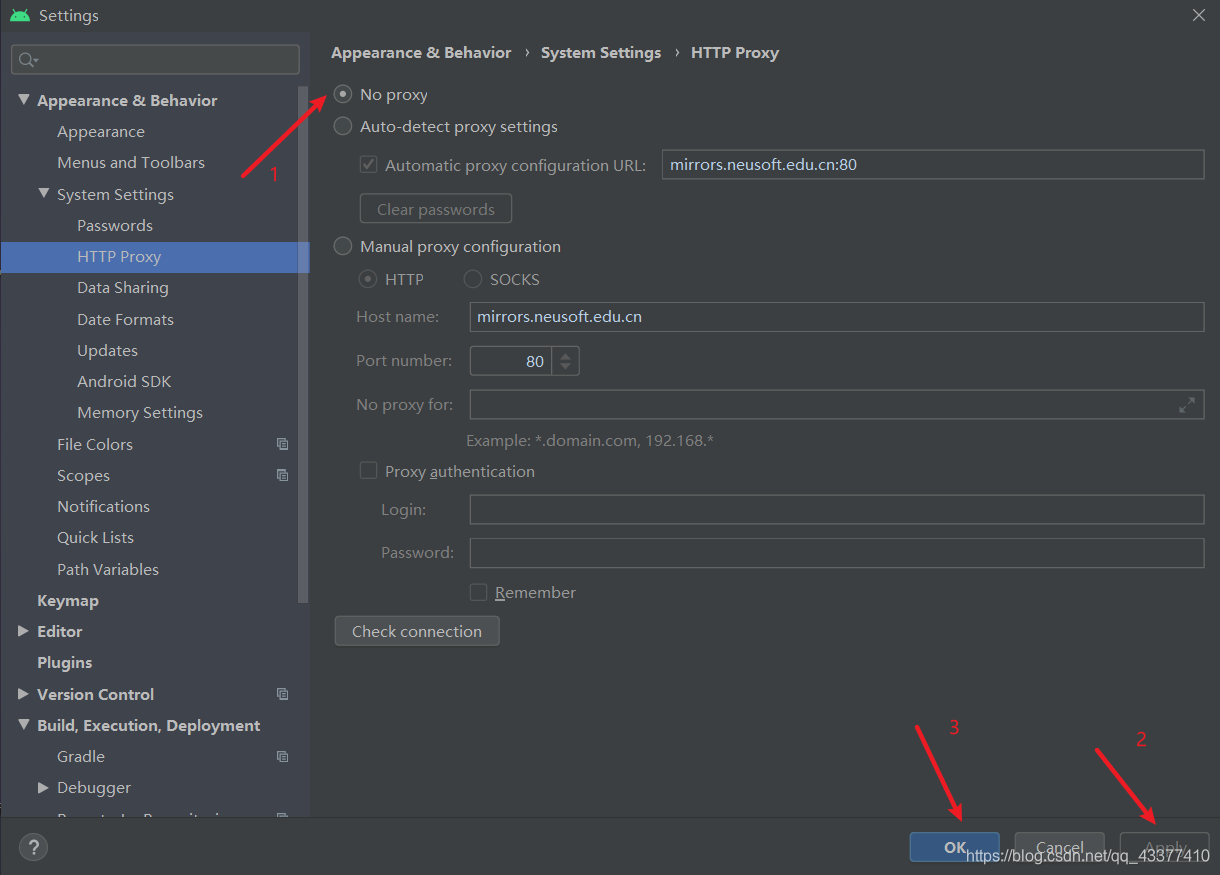Click the search magnifier icon in settings
Viewport: 1220px width, 875px height.
click(27, 60)
